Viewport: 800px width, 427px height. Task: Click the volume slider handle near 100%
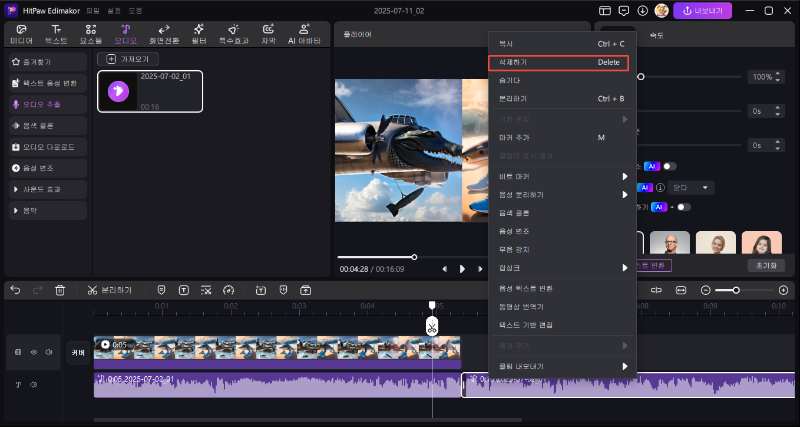pyautogui.click(x=641, y=77)
